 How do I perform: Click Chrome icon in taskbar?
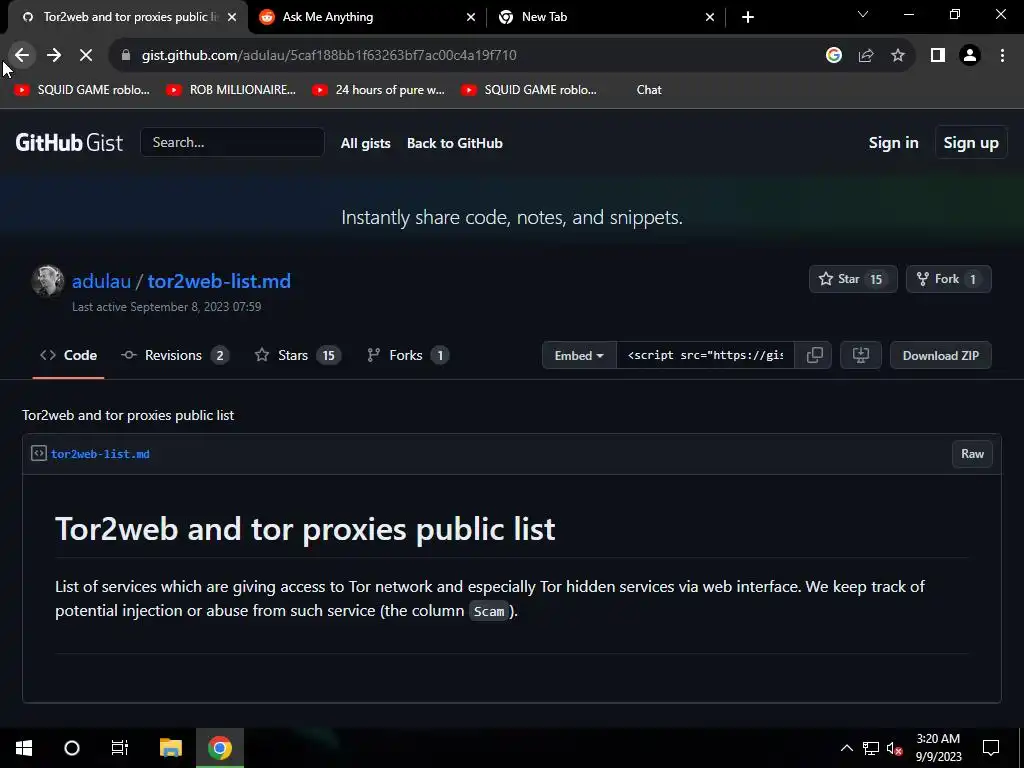tap(220, 748)
